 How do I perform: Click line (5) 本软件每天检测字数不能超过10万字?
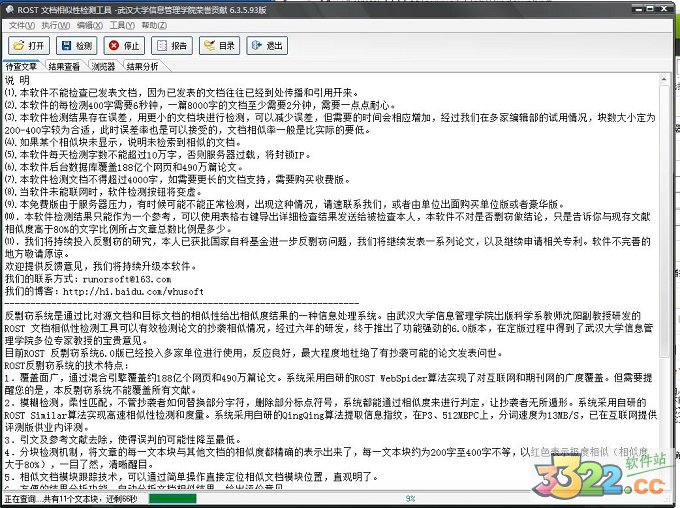pyautogui.click(x=158, y=154)
